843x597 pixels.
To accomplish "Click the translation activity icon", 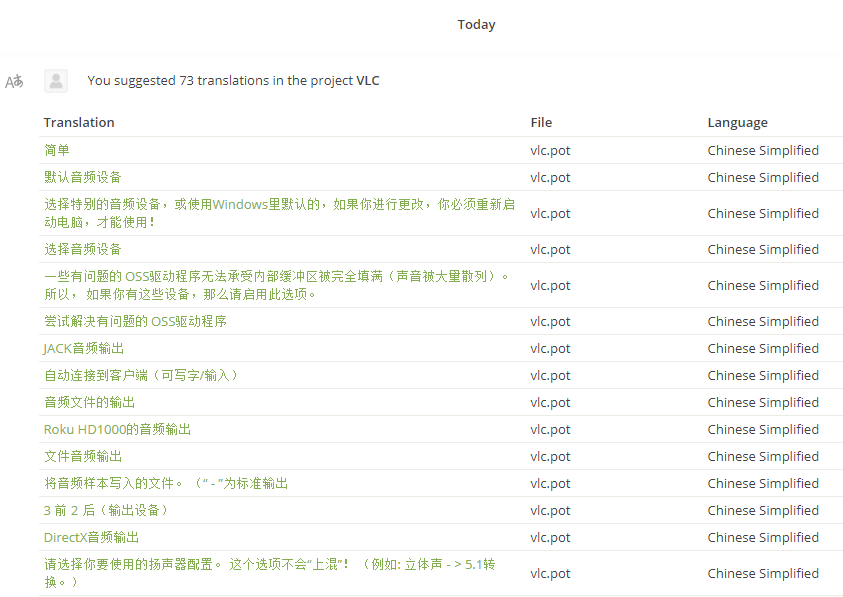I will tap(14, 82).
